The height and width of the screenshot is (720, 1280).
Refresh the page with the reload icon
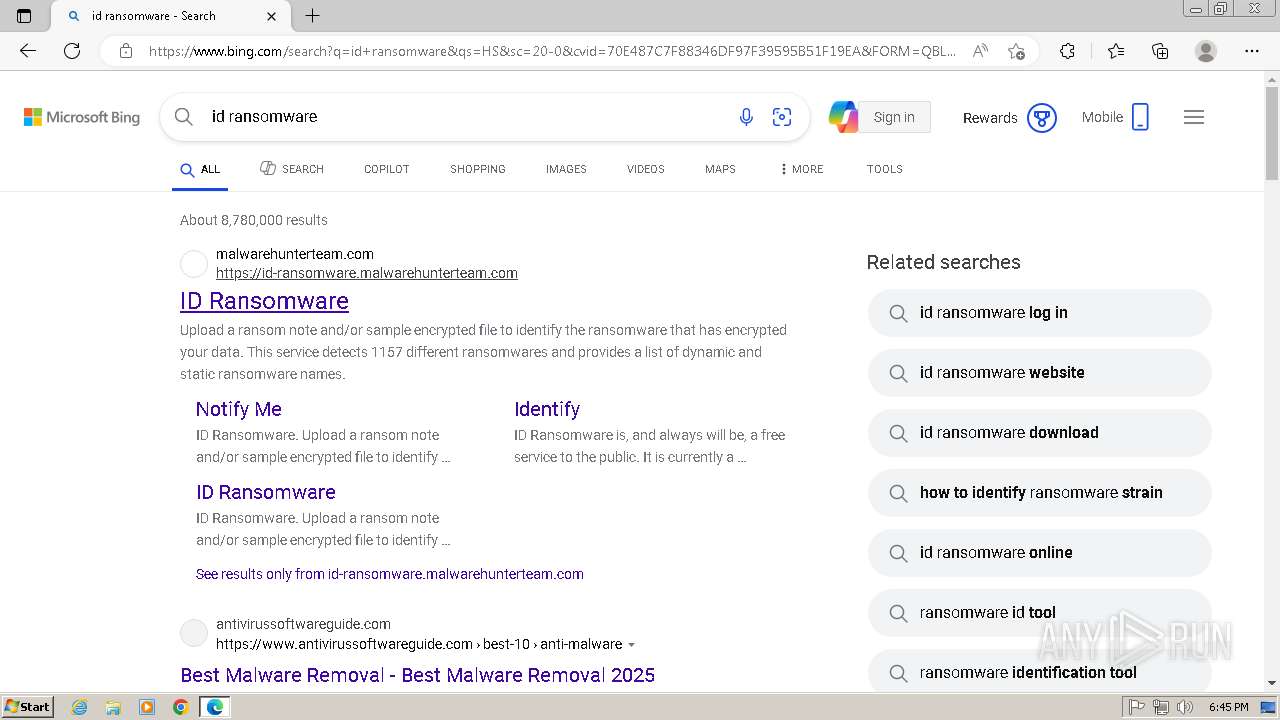coord(72,51)
